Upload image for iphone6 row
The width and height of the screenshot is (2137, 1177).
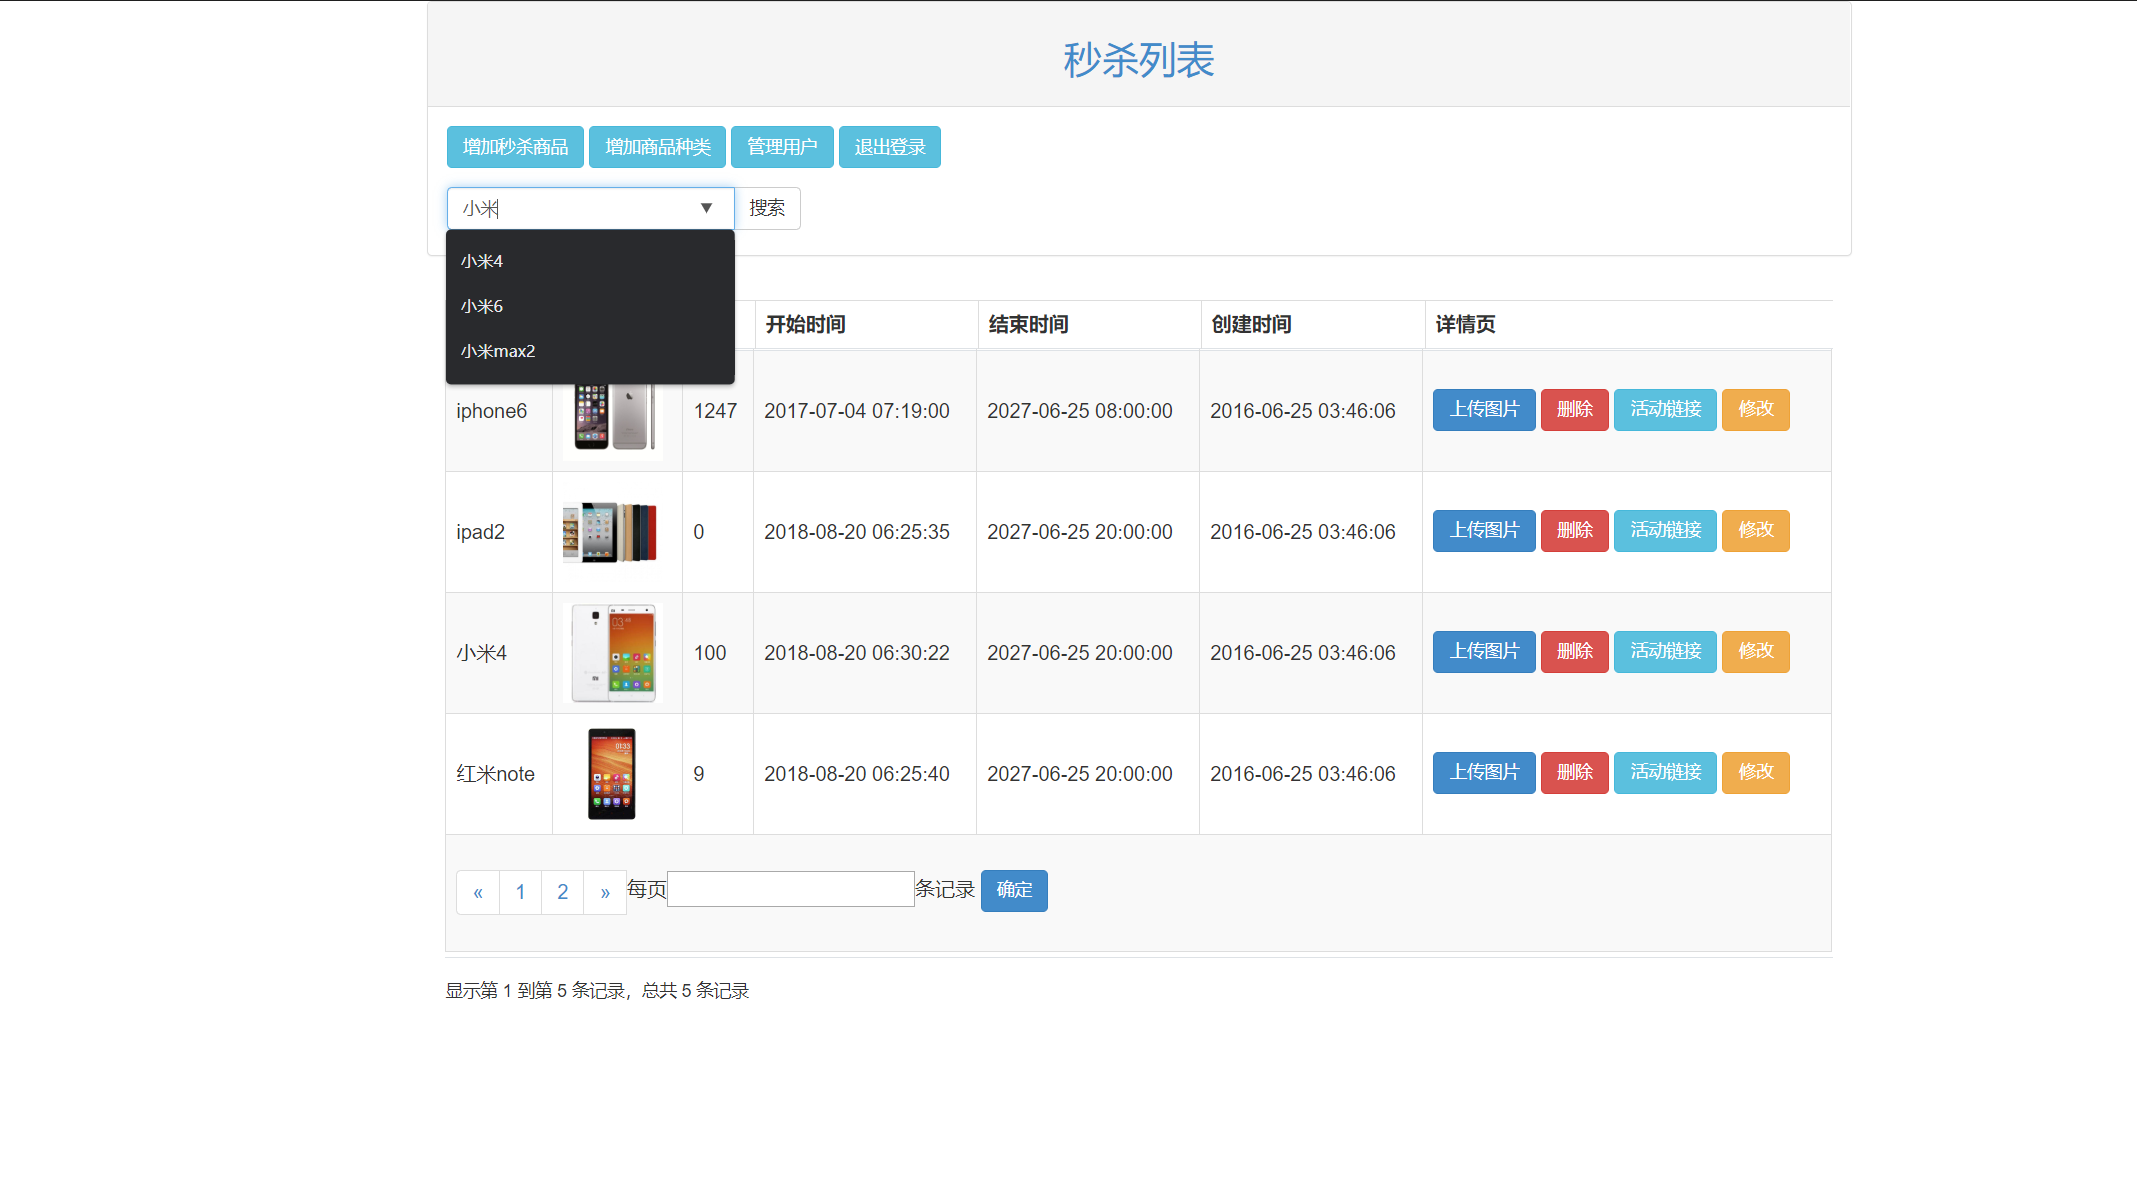coord(1484,410)
